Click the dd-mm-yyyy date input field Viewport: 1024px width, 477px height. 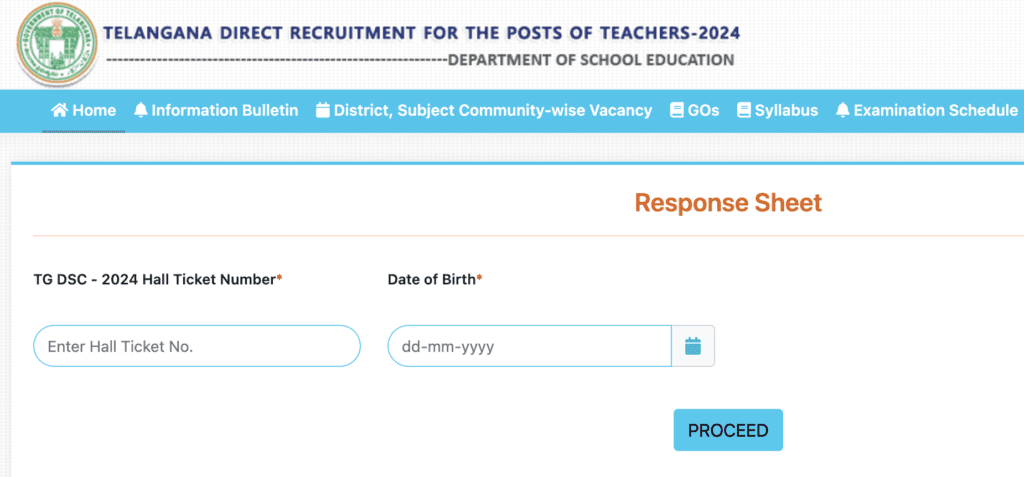529,346
